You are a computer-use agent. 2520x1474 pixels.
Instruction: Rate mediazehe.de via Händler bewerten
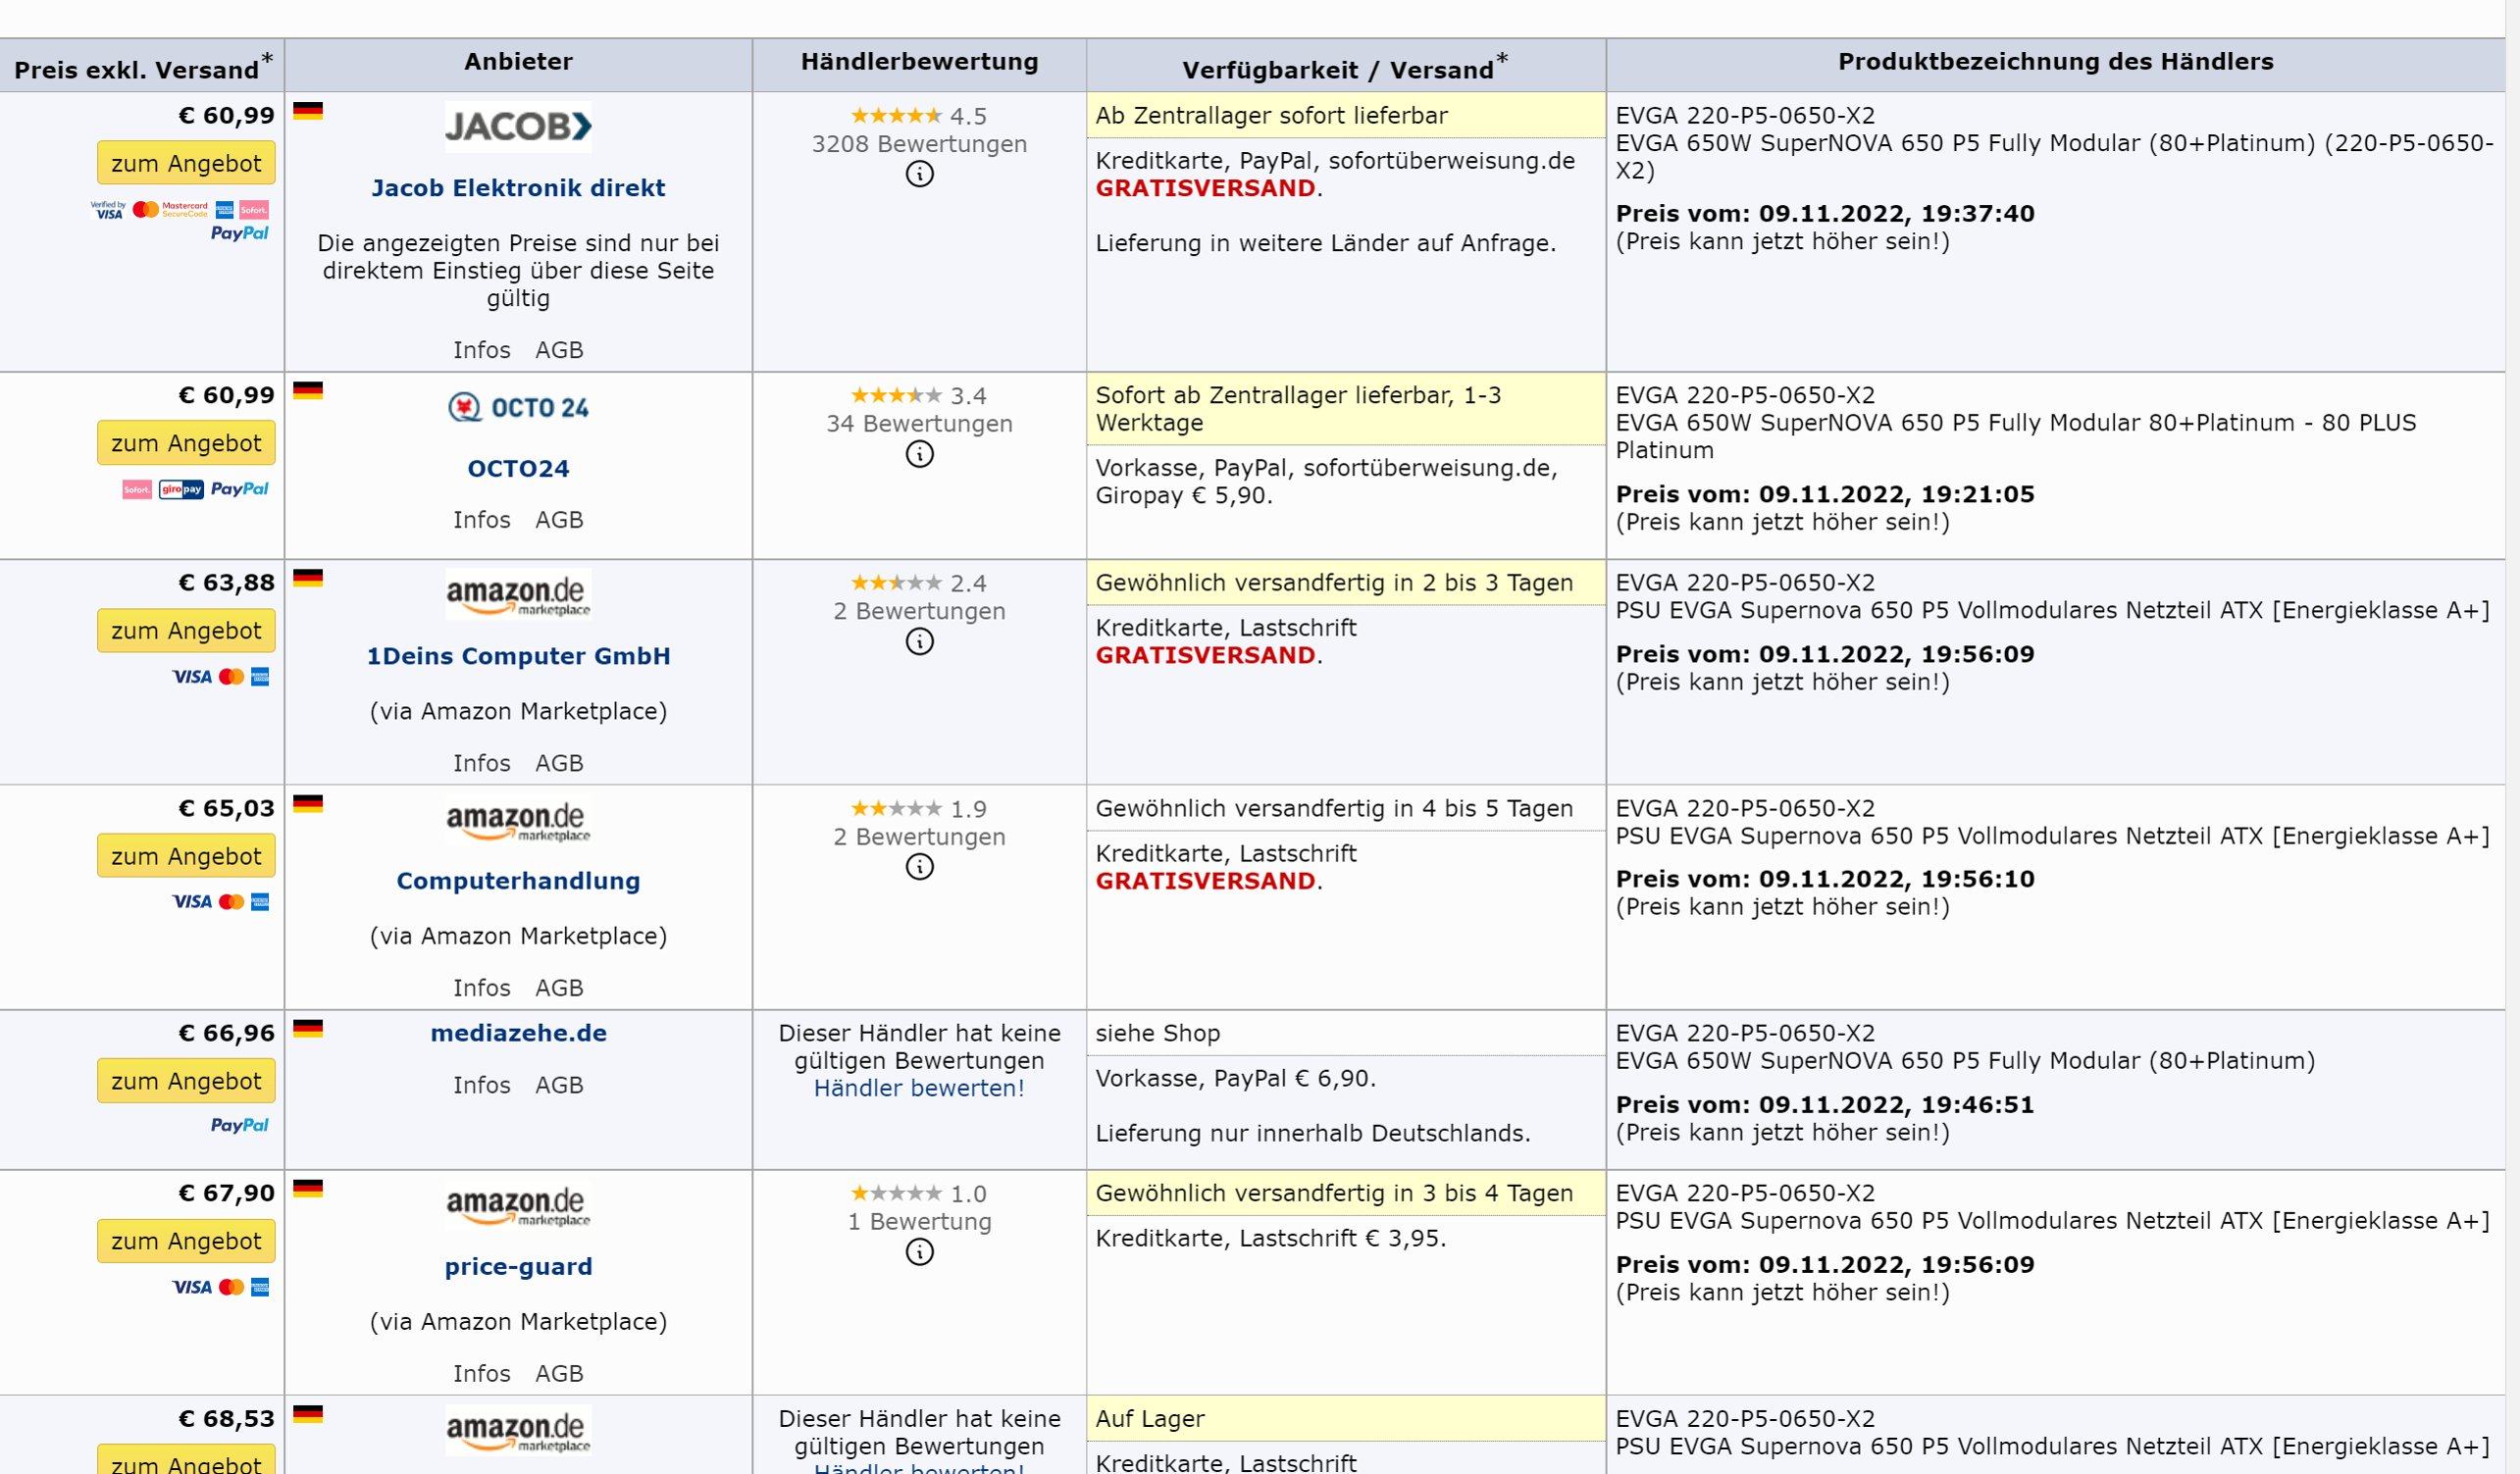point(919,1088)
